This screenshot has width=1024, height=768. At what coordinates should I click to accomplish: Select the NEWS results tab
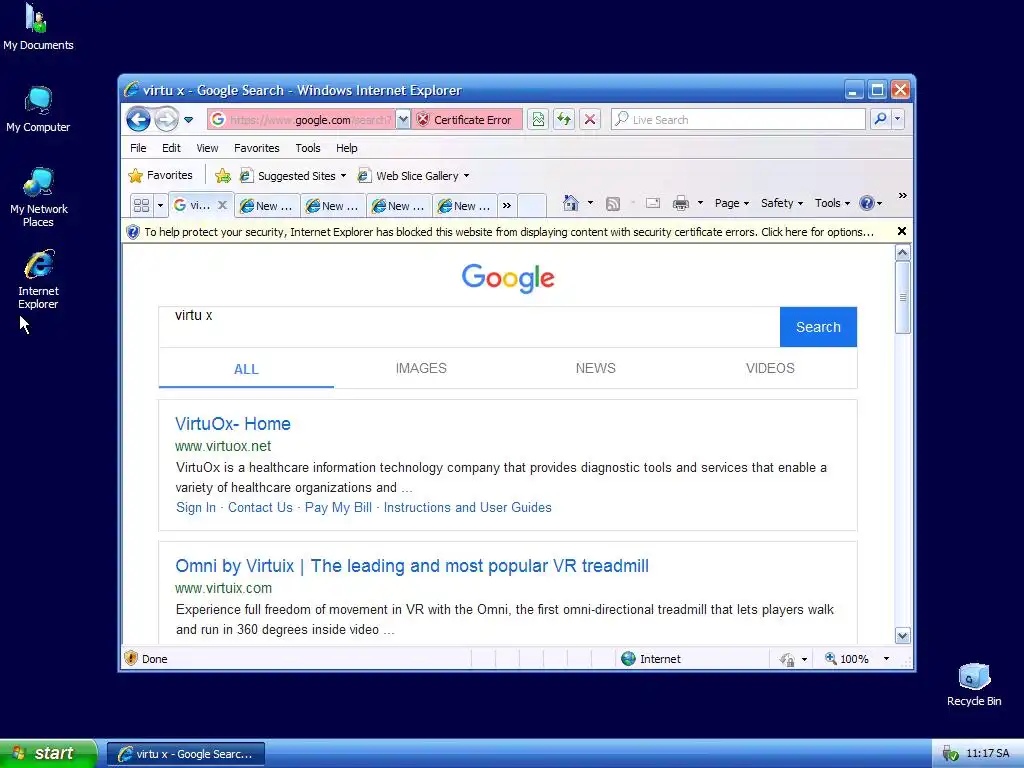(596, 368)
